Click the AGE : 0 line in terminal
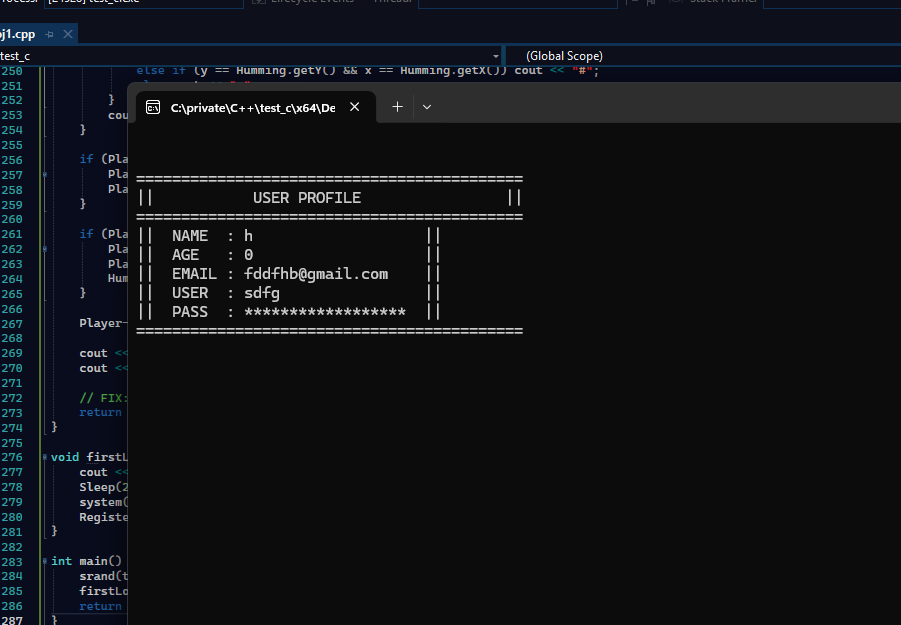Screen dimensions: 901x625 pos(212,255)
